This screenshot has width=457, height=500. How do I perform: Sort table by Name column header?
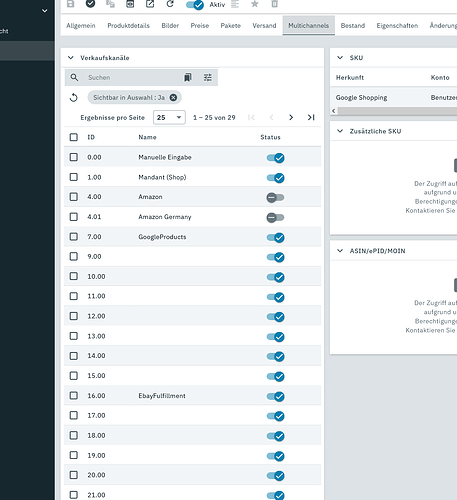[x=147, y=137]
